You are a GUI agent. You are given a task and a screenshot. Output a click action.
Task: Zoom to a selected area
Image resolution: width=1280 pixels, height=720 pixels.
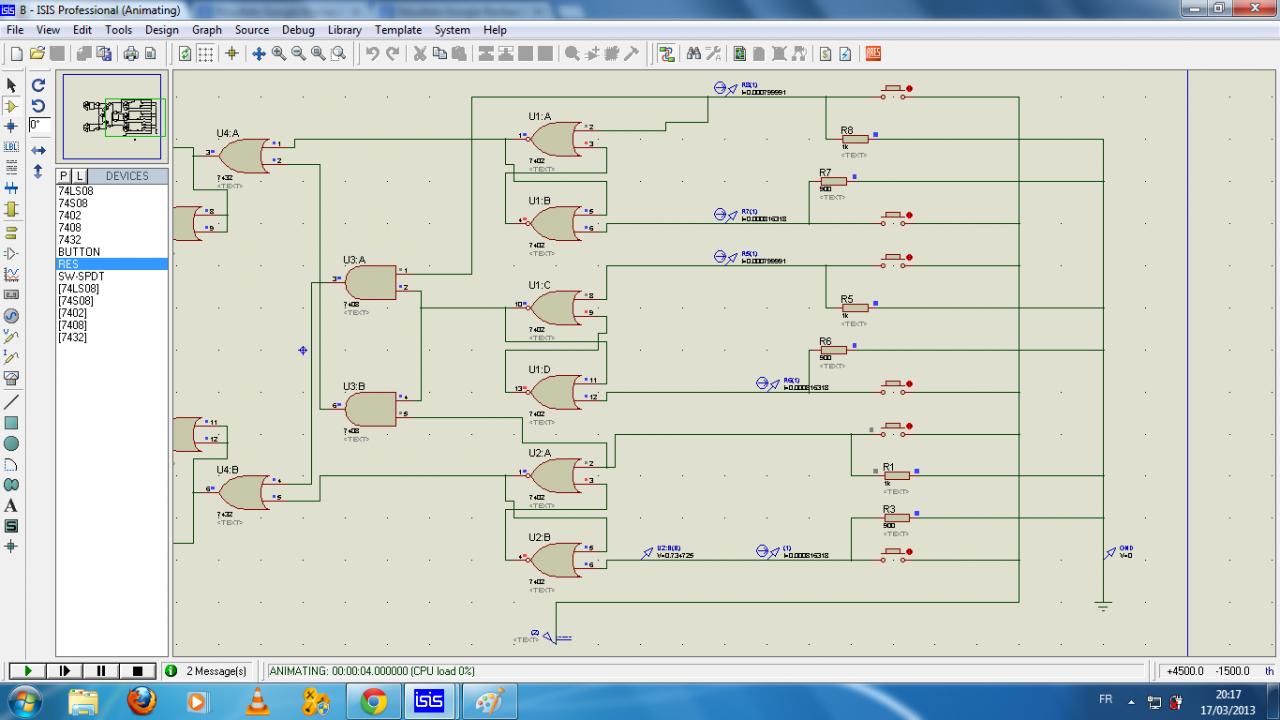[339, 54]
